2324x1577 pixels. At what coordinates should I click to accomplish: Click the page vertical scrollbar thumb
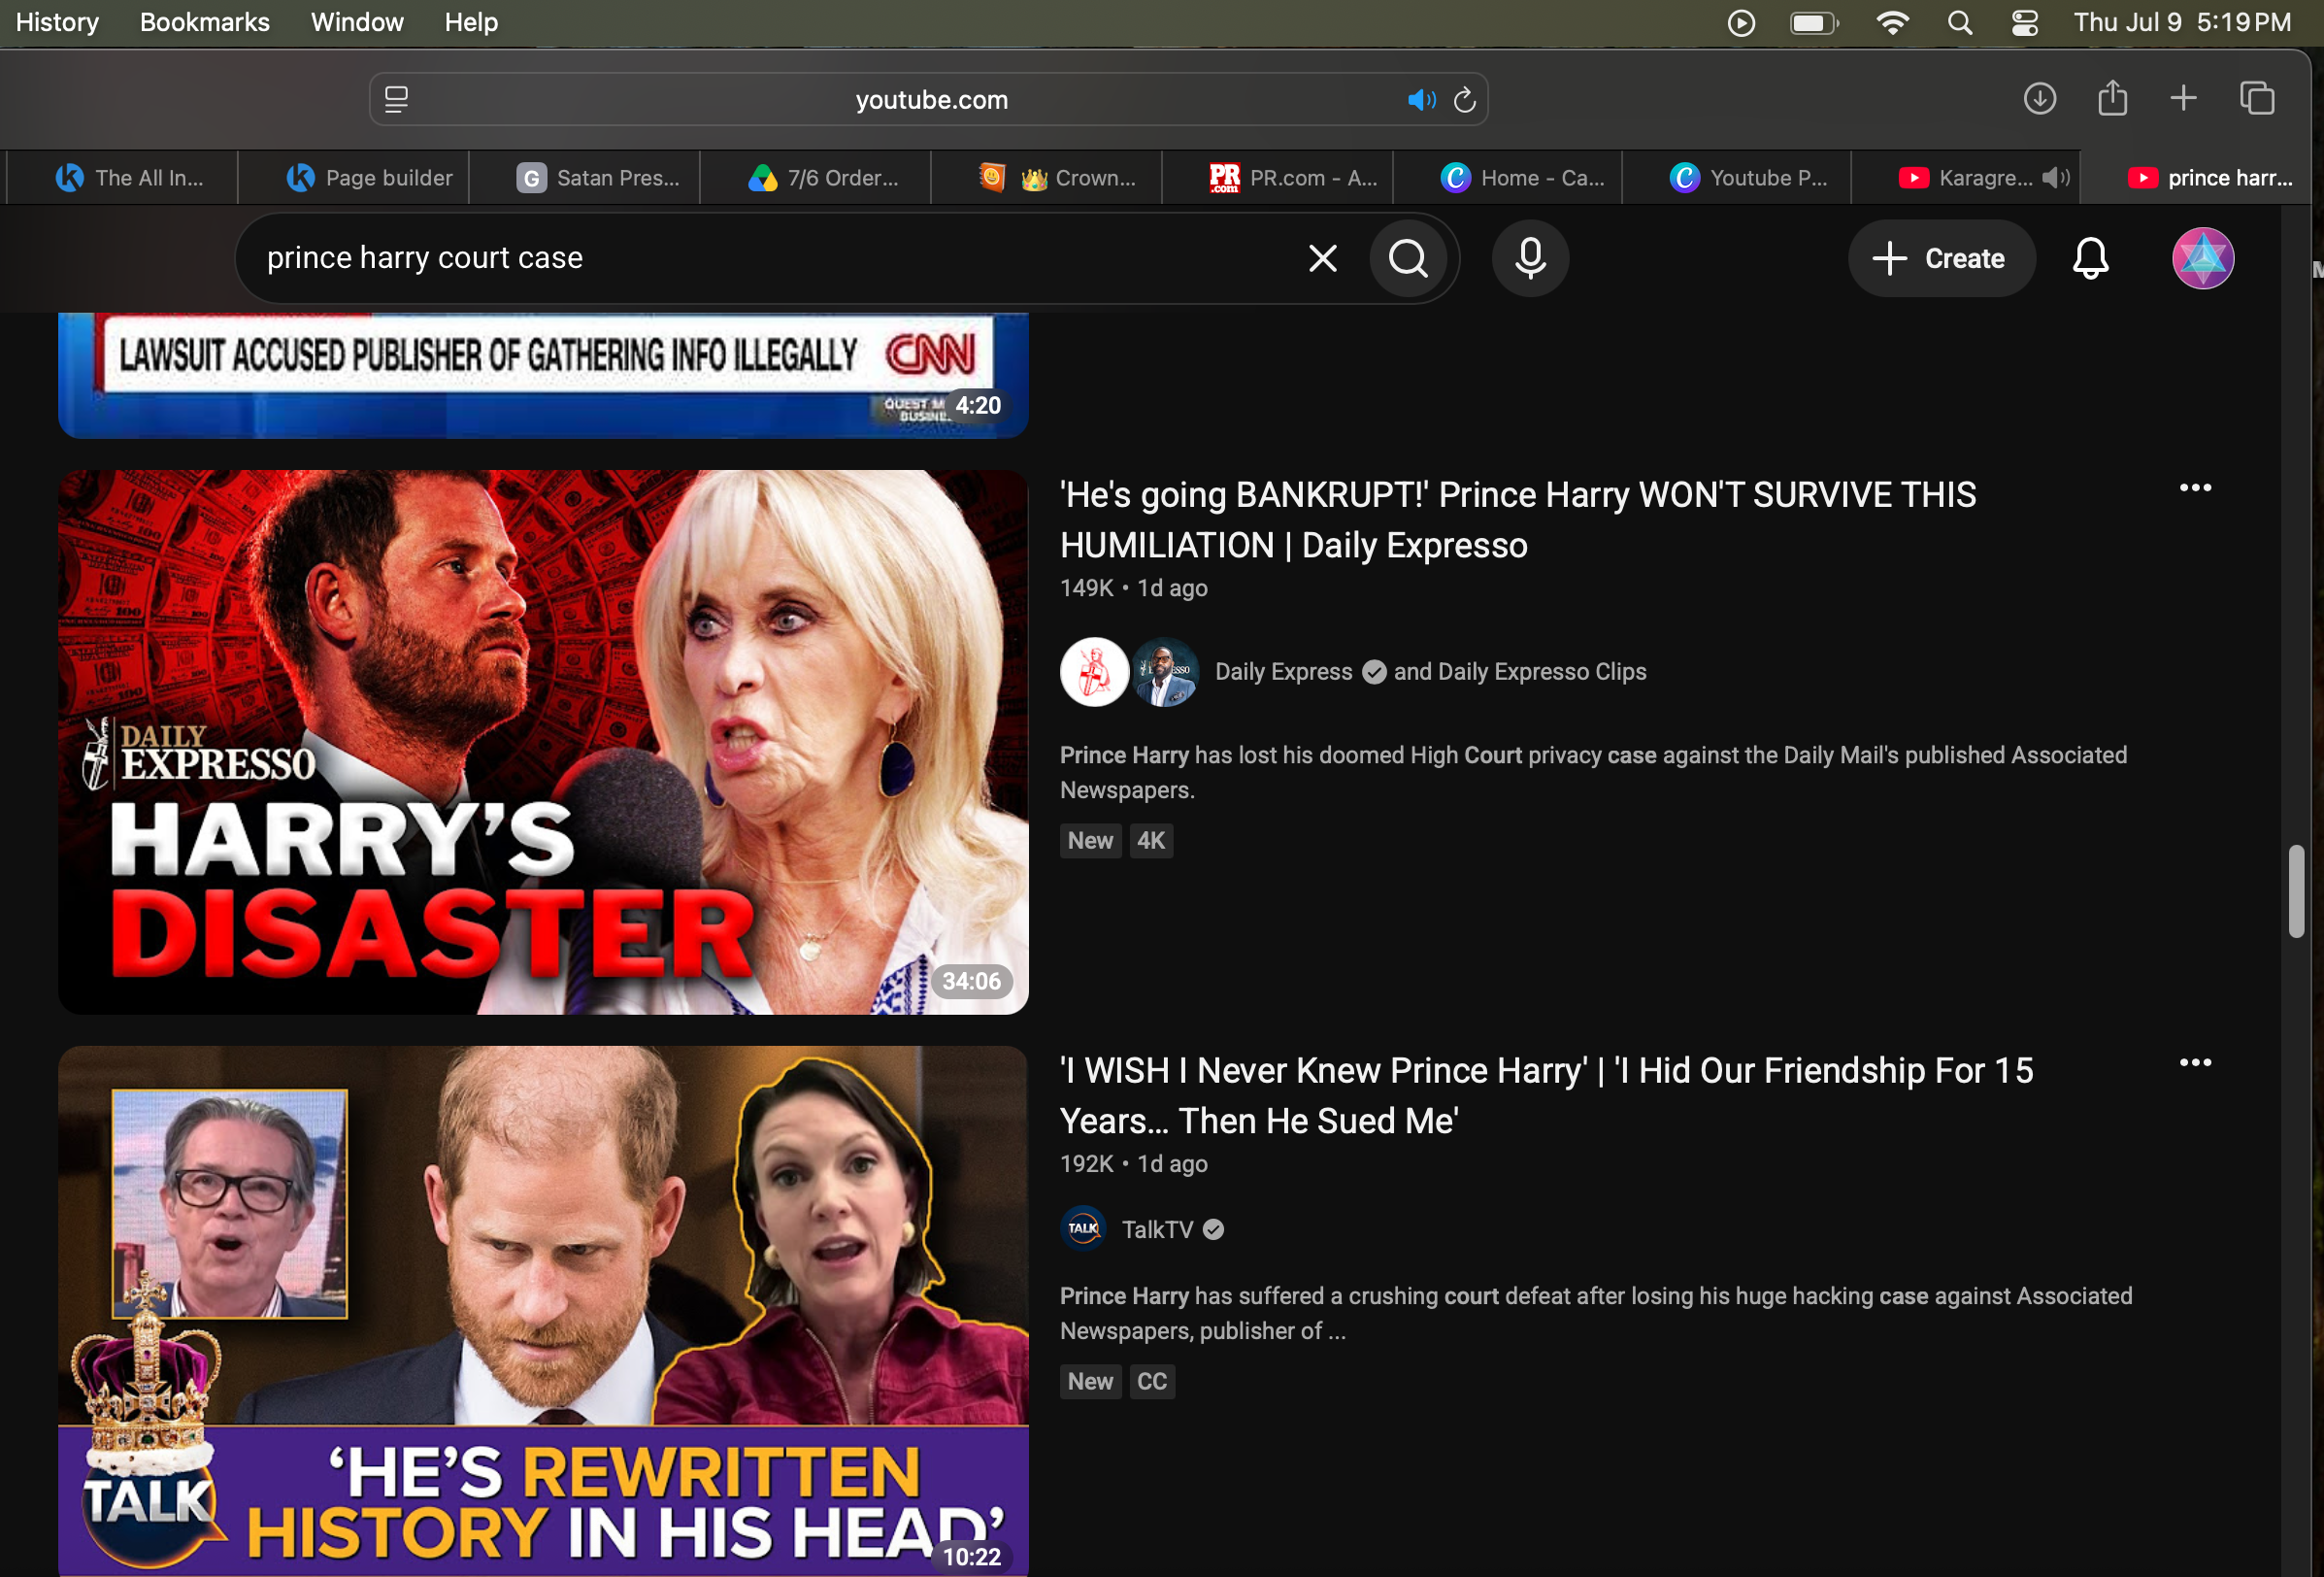tap(2297, 891)
